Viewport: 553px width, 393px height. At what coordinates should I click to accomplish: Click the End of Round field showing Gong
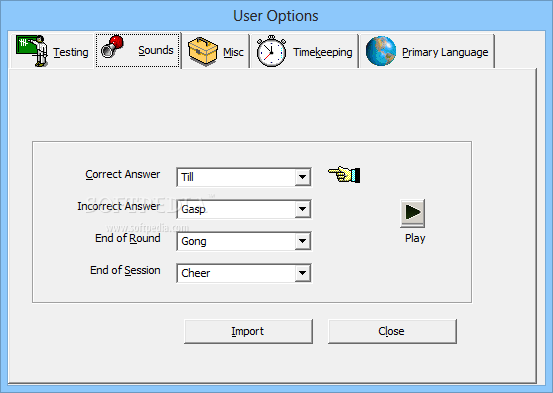pos(244,241)
